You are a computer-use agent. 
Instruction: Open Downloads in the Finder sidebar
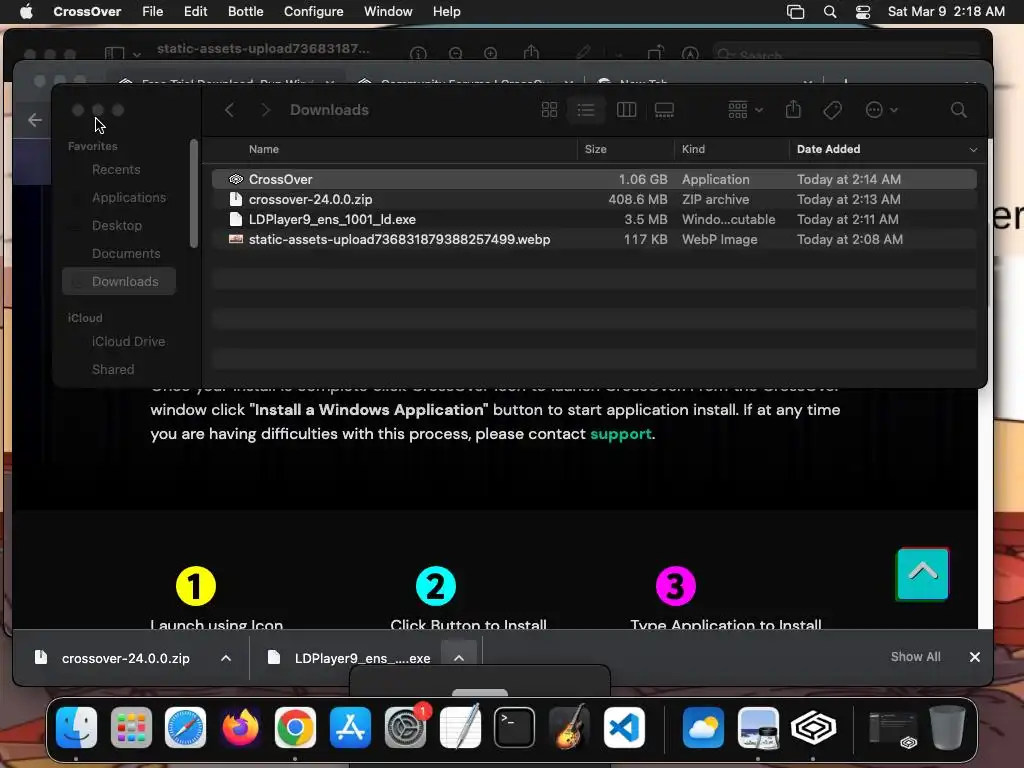tap(119, 281)
